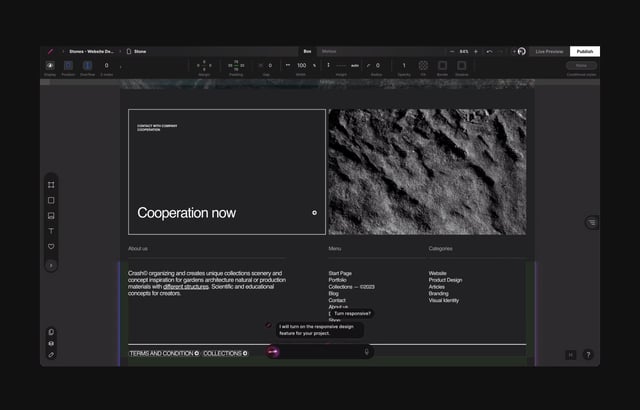Click the AI assistant orb icon
640x410 pixels.
pos(273,351)
